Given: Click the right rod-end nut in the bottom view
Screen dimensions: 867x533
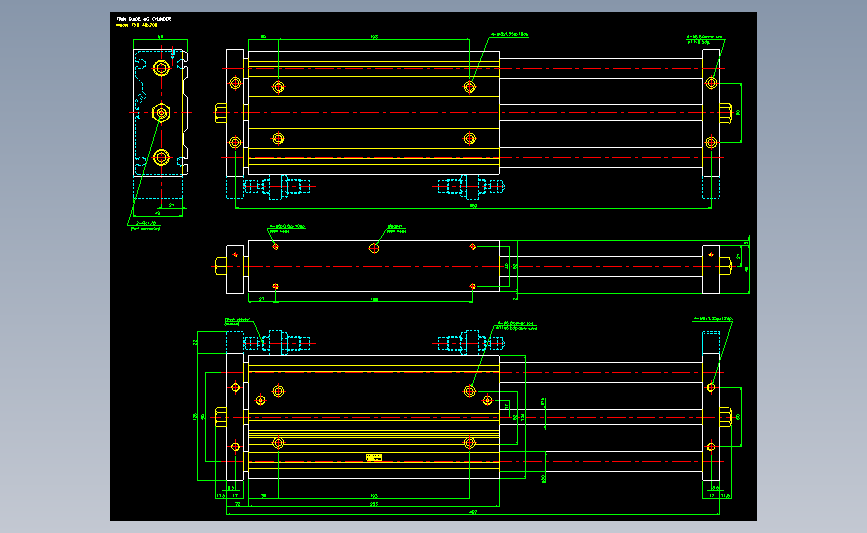Looking at the screenshot, I should [x=725, y=417].
